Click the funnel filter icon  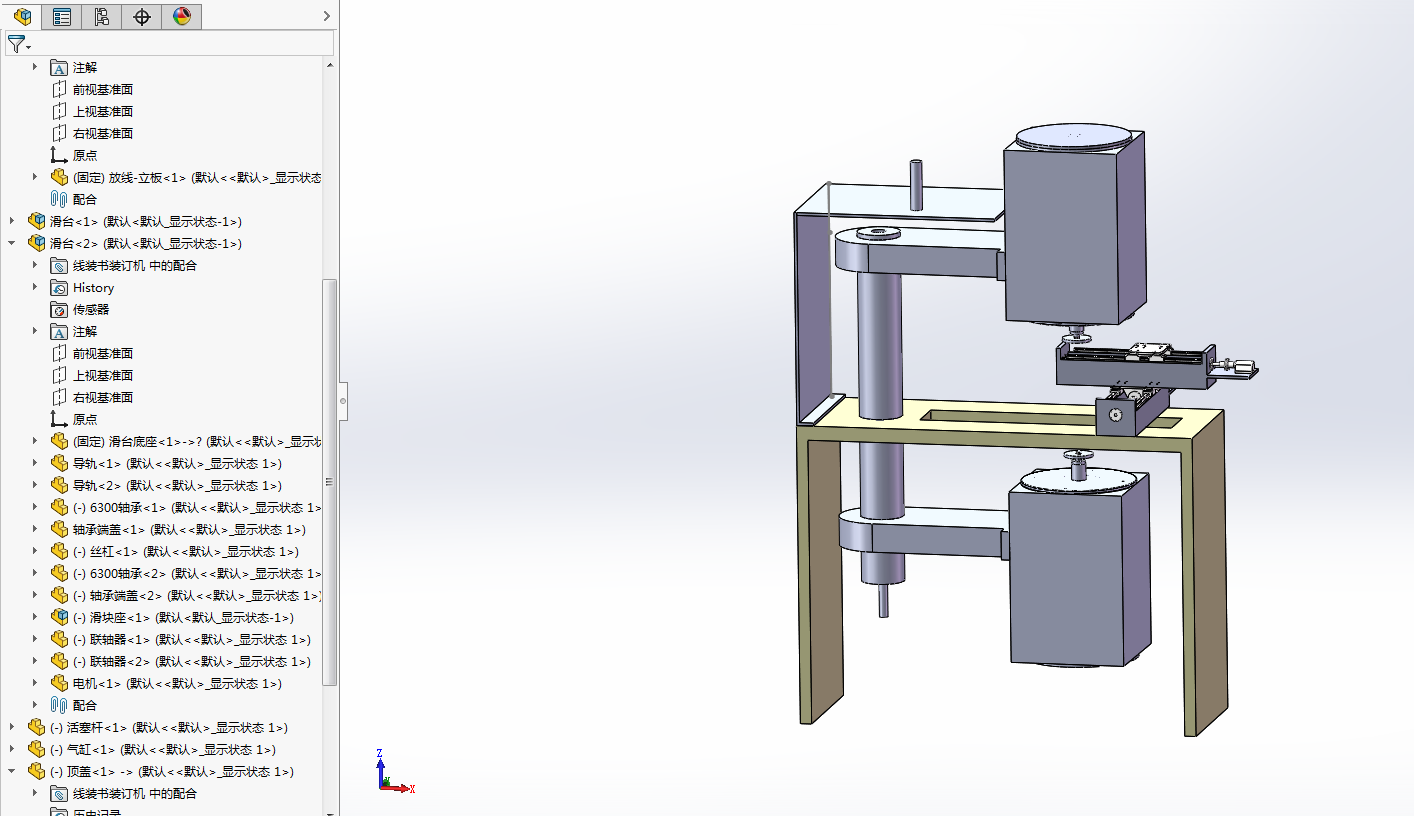[x=16, y=45]
